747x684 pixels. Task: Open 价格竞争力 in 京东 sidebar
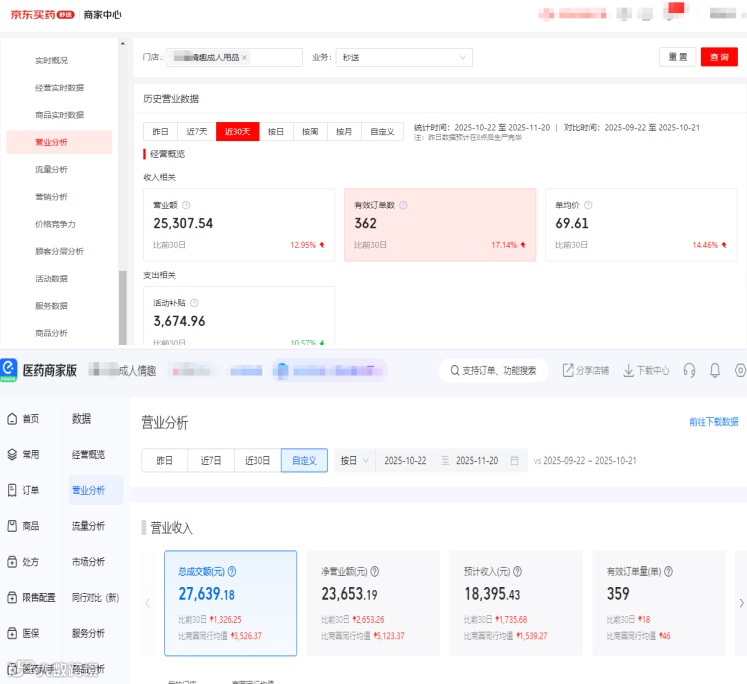pos(55,224)
